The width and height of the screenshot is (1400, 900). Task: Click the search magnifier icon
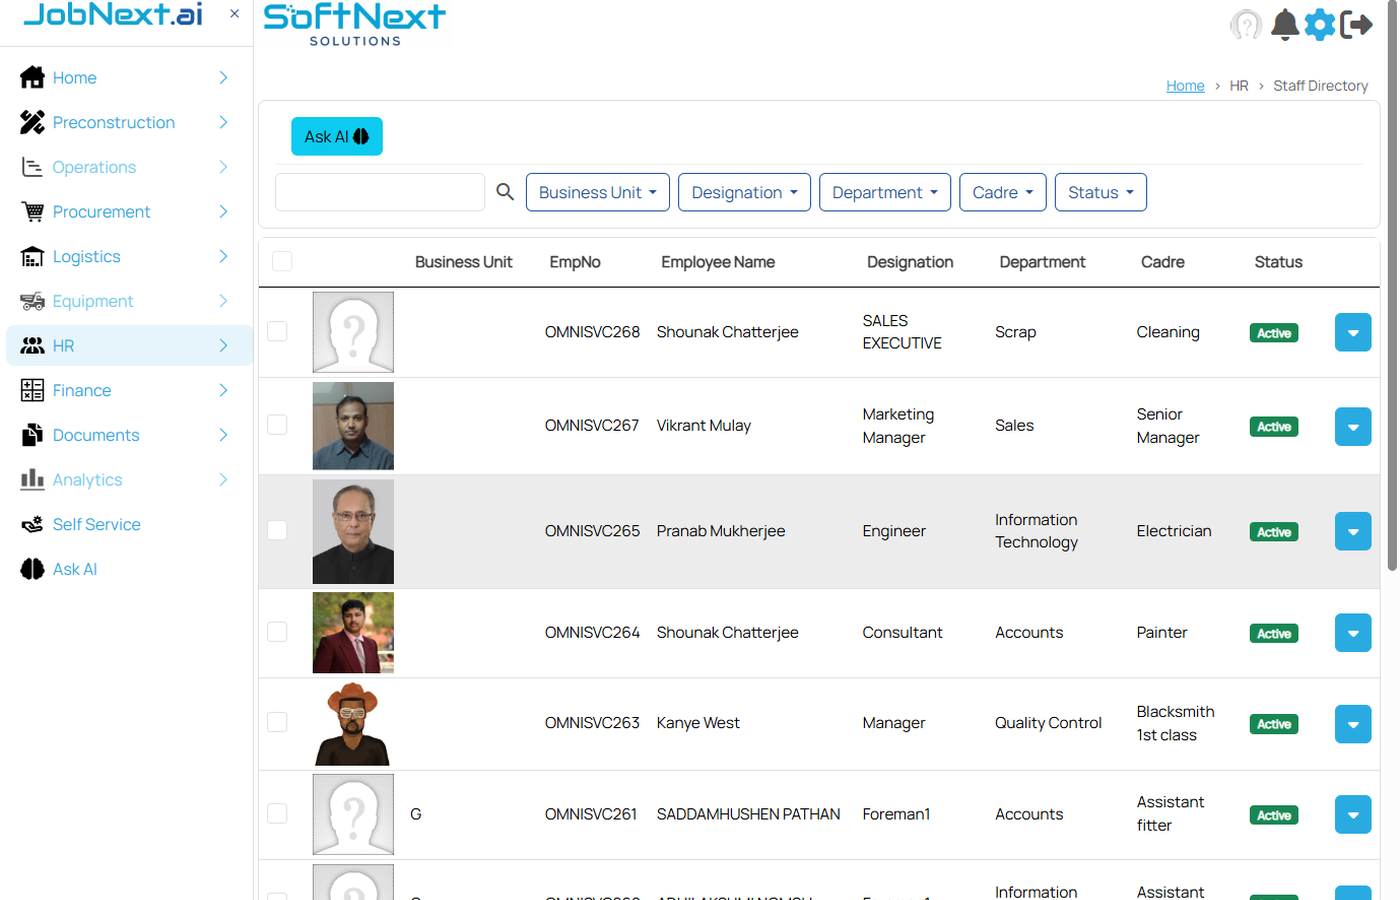(505, 191)
